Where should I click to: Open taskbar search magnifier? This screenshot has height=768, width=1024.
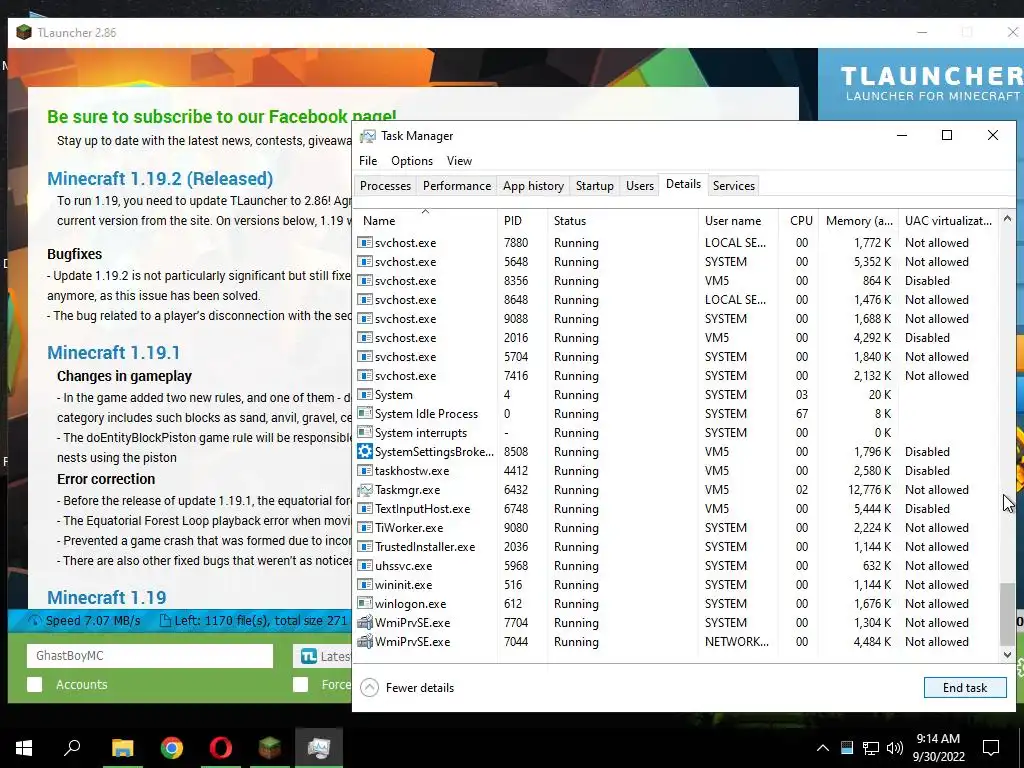click(72, 748)
